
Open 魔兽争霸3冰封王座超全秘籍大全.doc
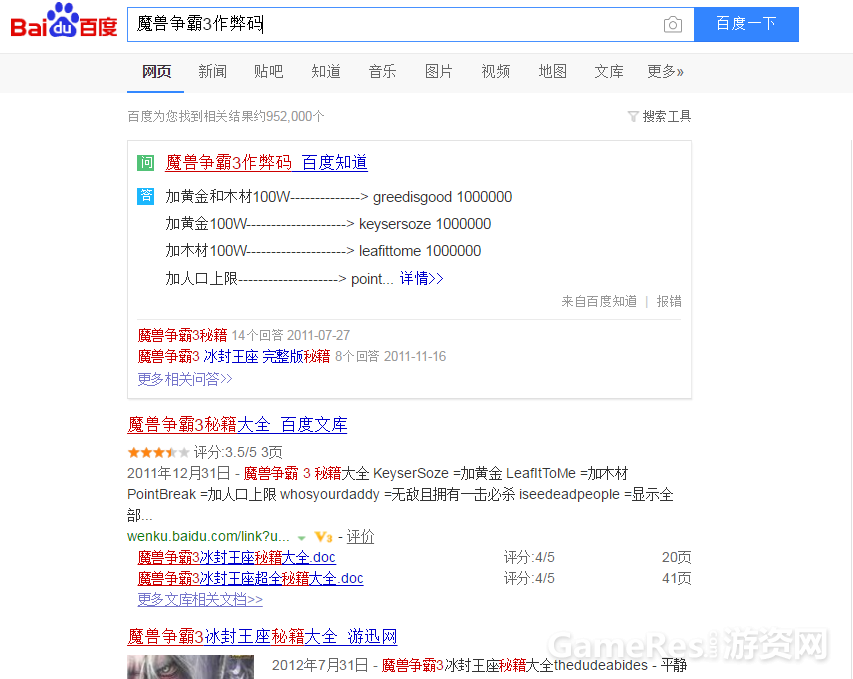point(250,578)
